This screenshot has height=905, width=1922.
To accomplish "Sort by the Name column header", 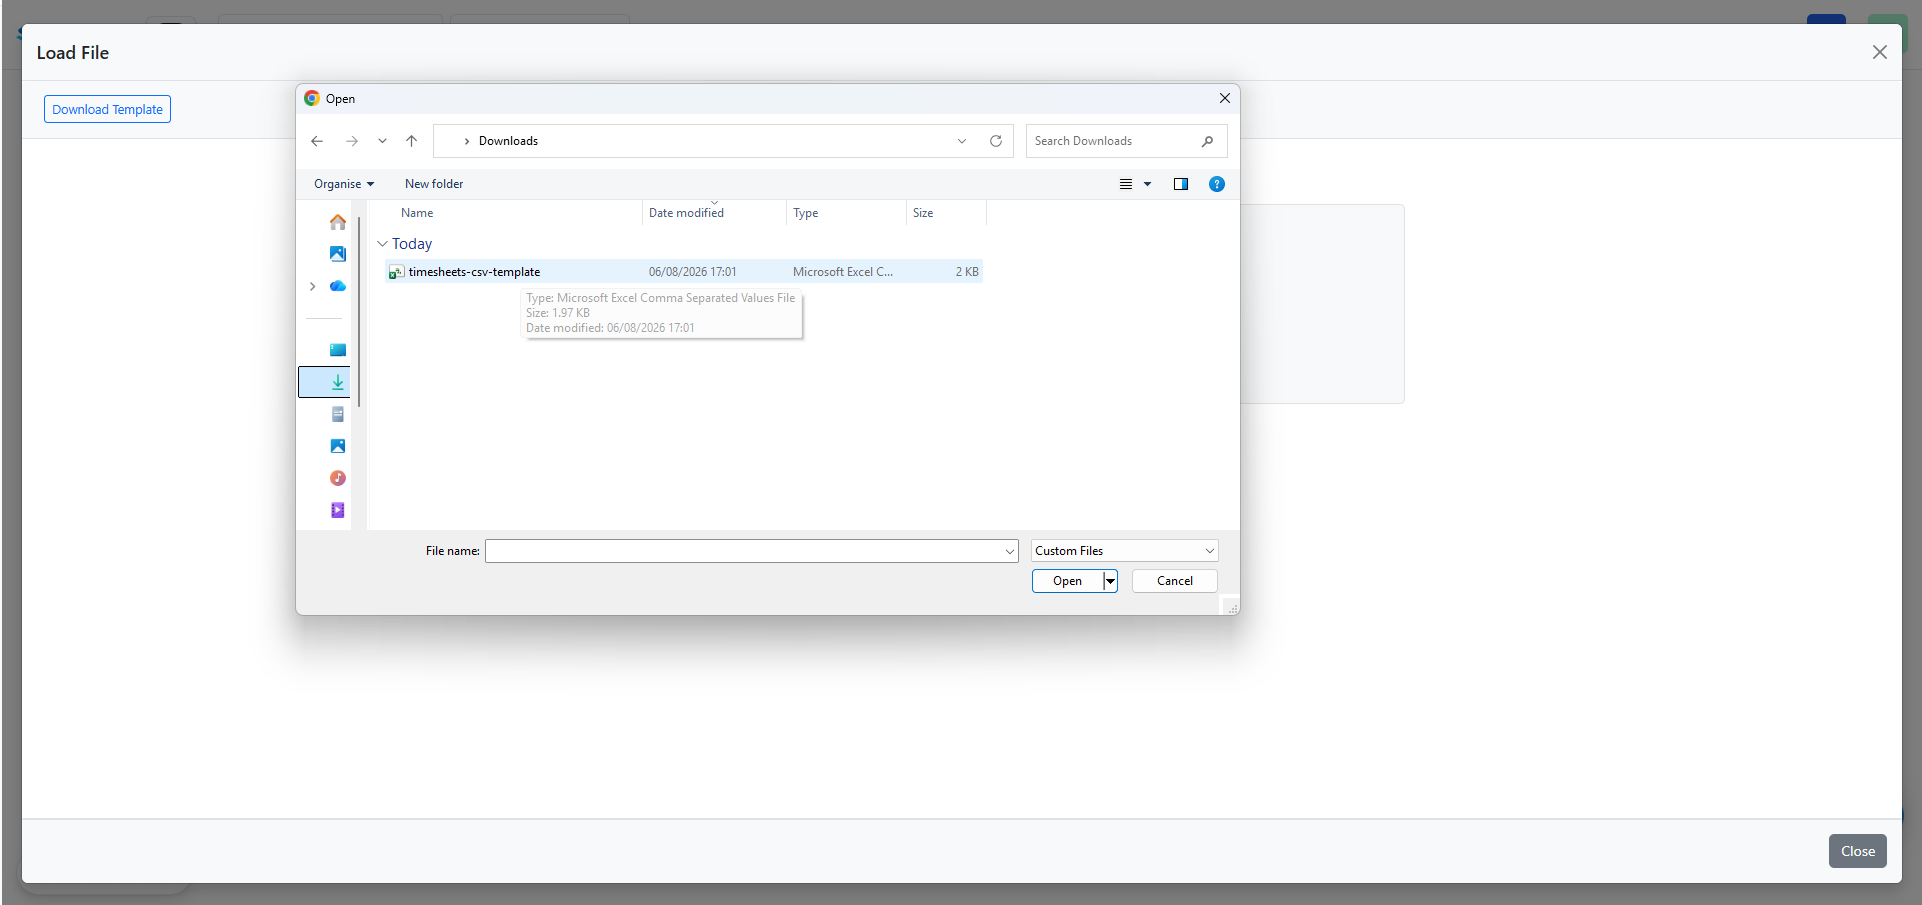I will coord(417,213).
